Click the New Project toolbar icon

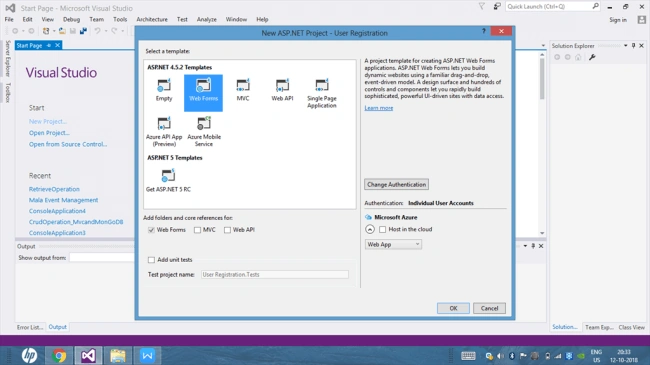tap(46, 31)
